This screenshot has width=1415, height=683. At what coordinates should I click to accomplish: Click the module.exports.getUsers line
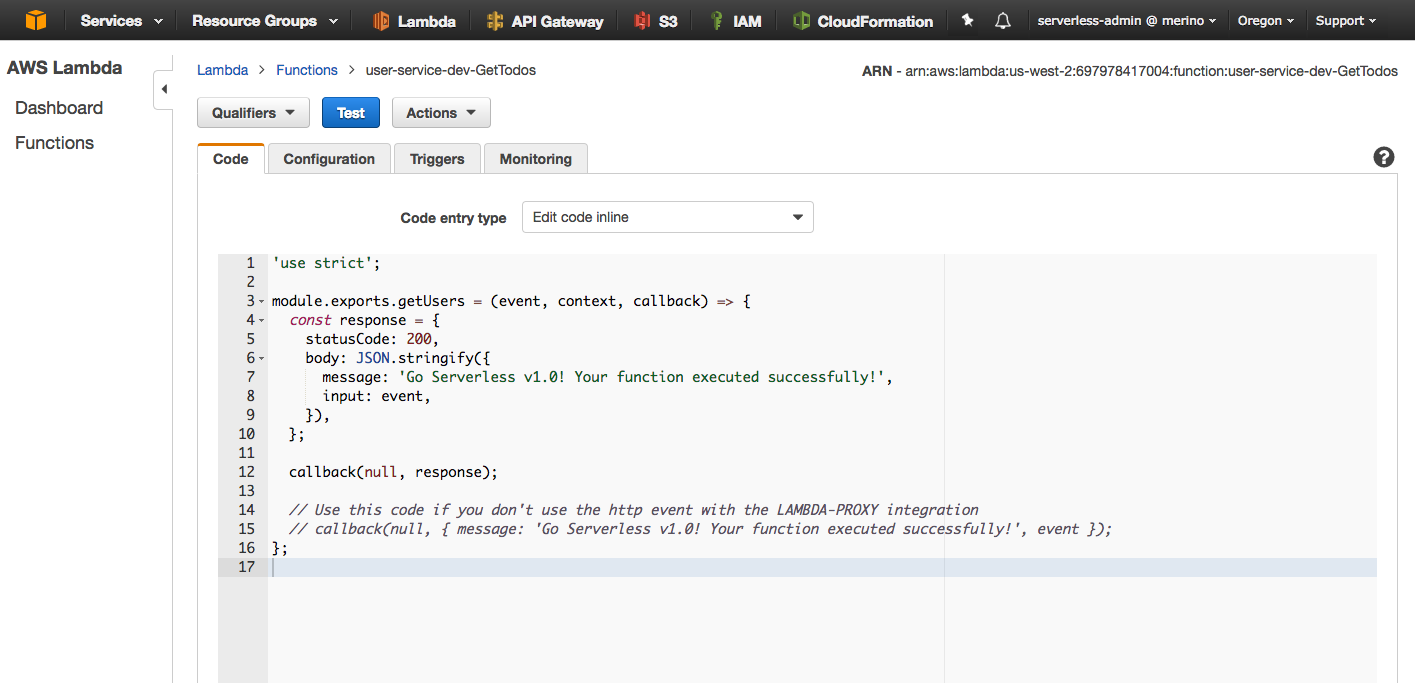tap(511, 301)
